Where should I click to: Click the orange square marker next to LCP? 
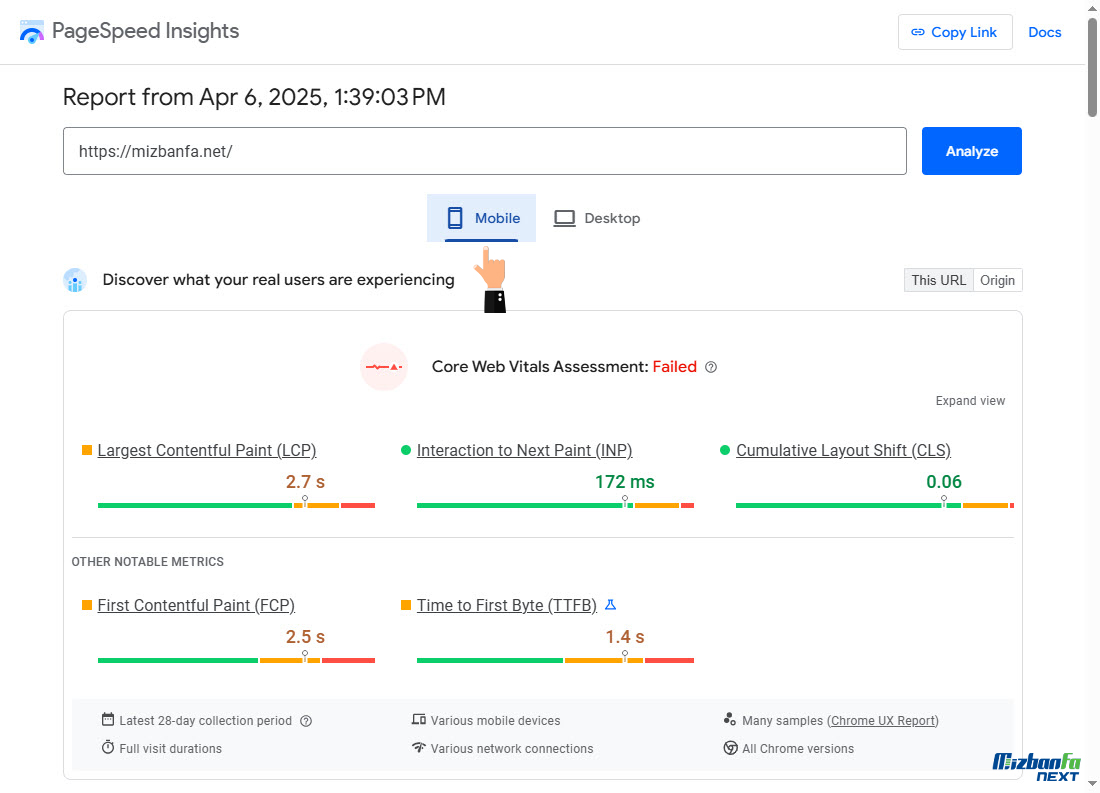pos(87,450)
